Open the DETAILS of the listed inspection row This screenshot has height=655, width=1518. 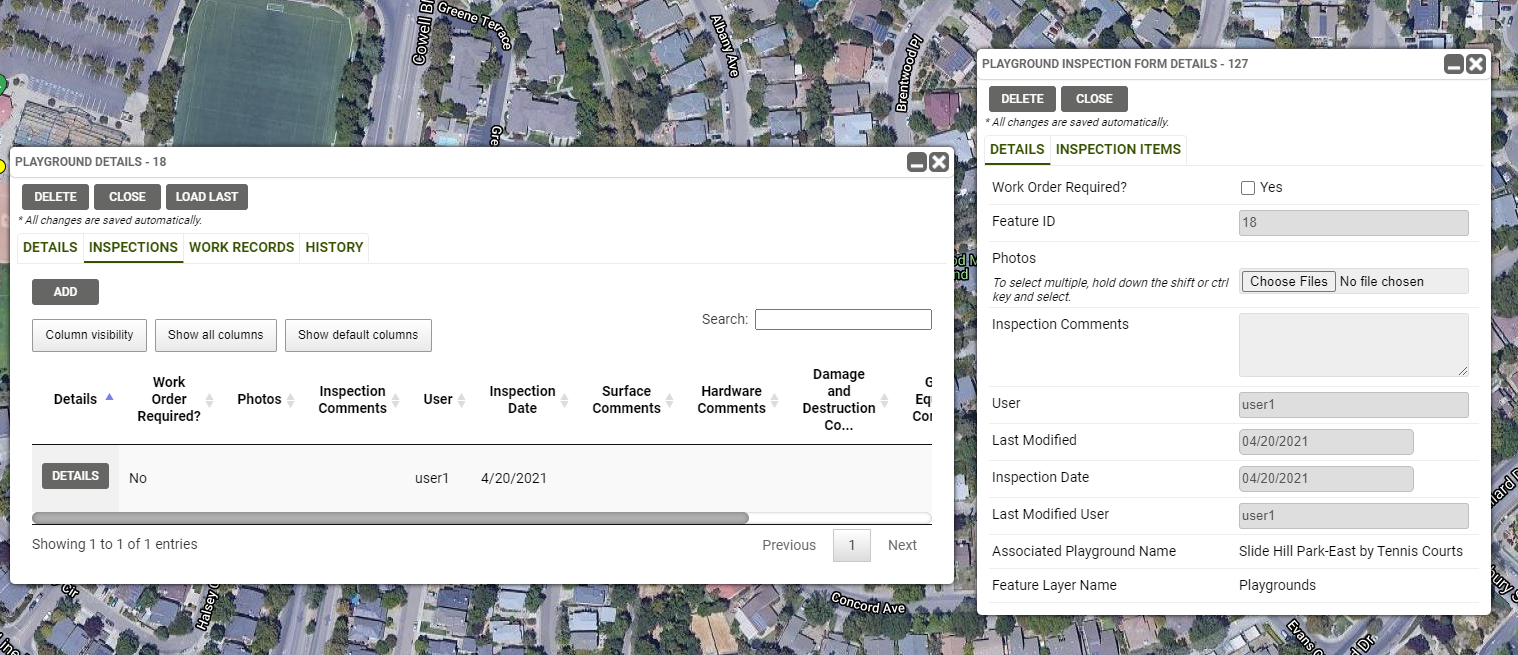click(75, 476)
